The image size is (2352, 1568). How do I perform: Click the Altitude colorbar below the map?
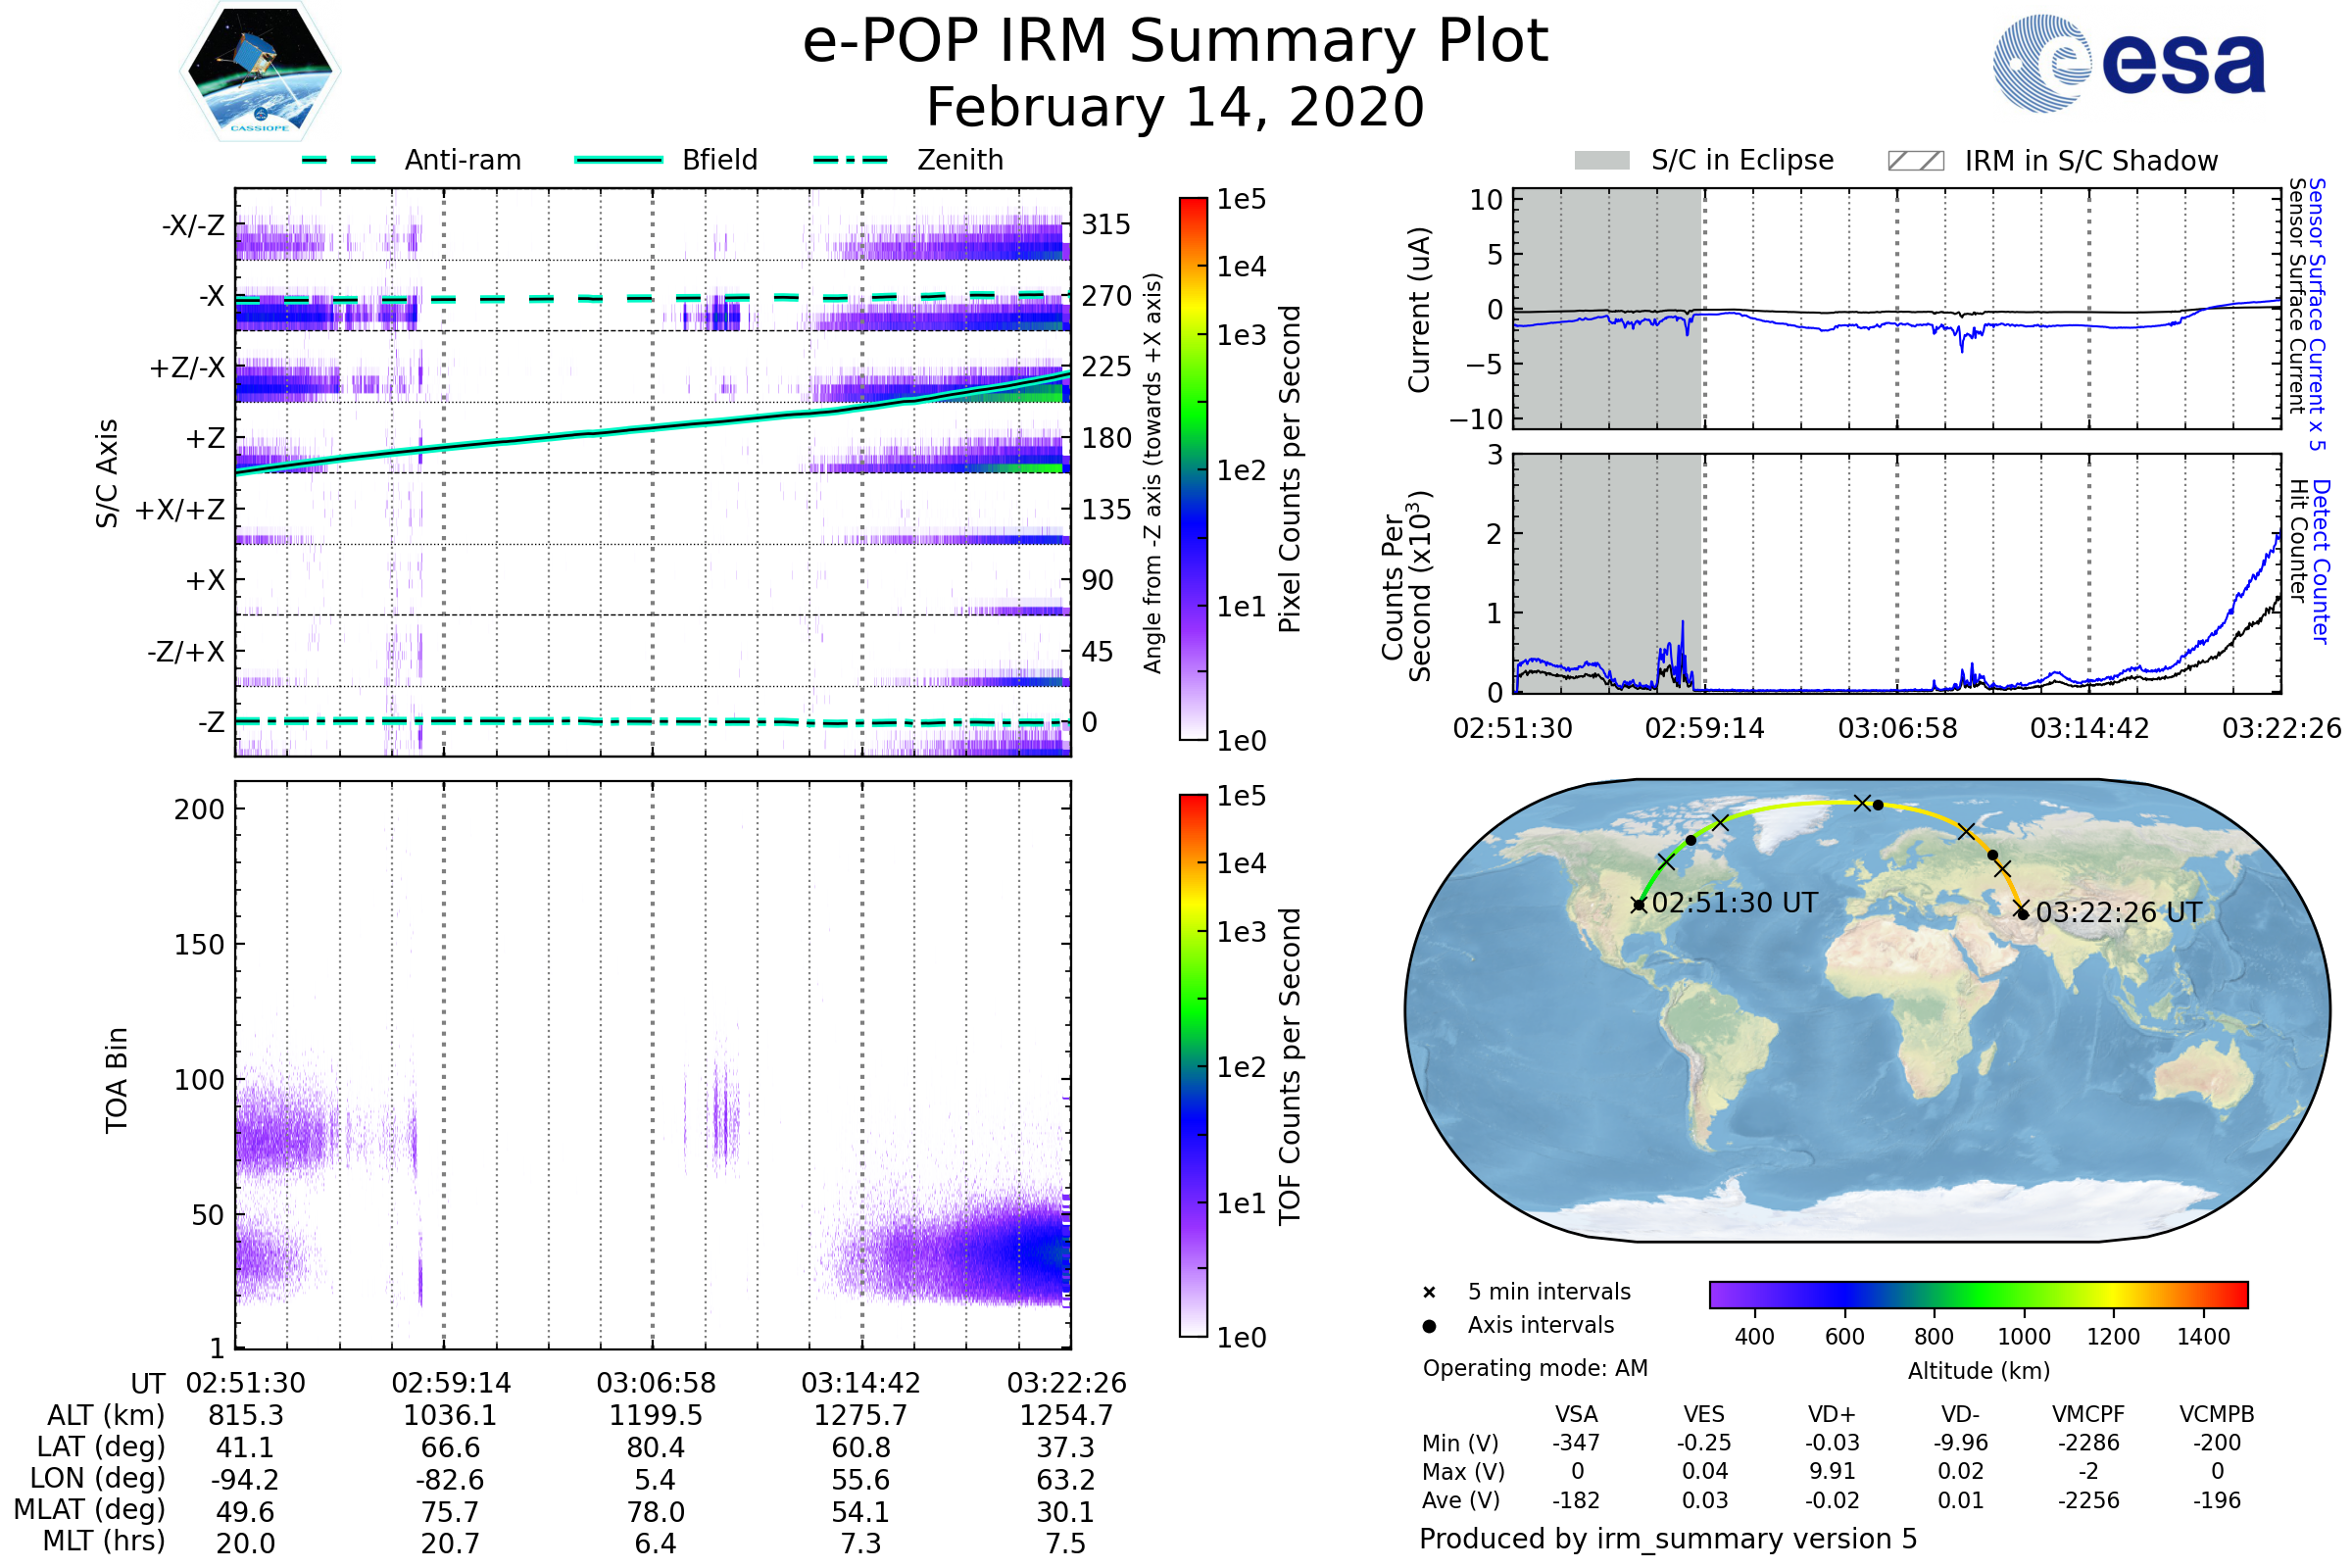tap(1978, 1295)
